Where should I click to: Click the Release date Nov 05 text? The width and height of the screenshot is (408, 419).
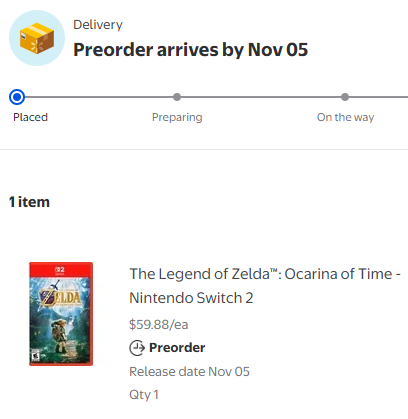[x=189, y=371]
